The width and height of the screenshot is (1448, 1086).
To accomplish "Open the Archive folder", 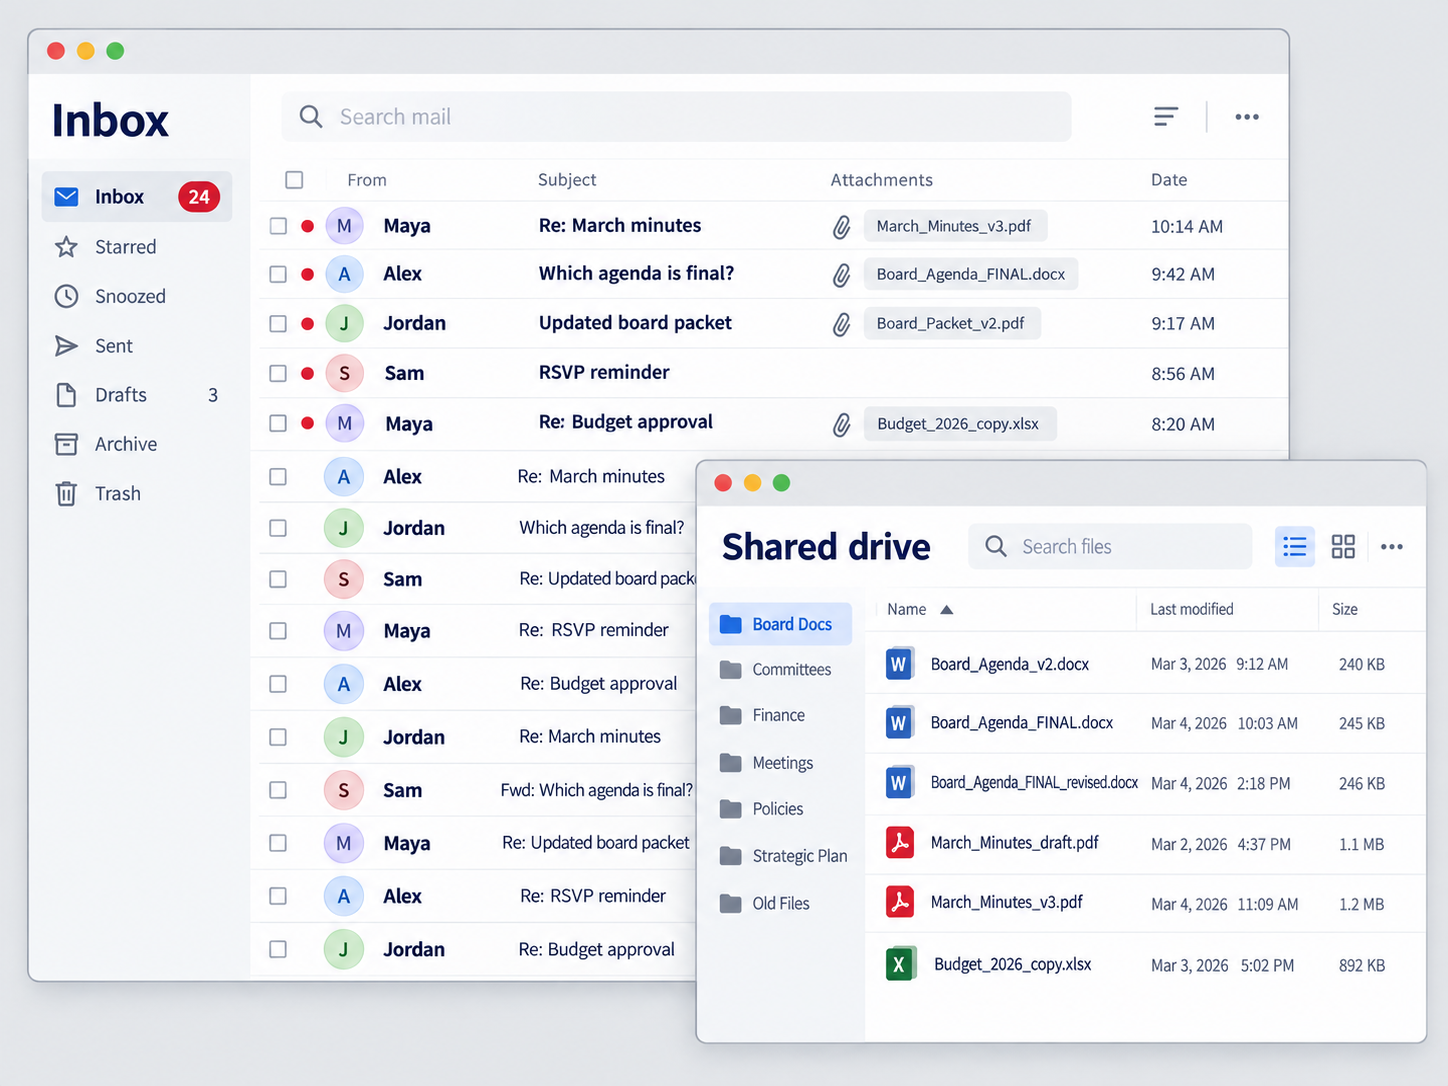I will click(x=137, y=444).
